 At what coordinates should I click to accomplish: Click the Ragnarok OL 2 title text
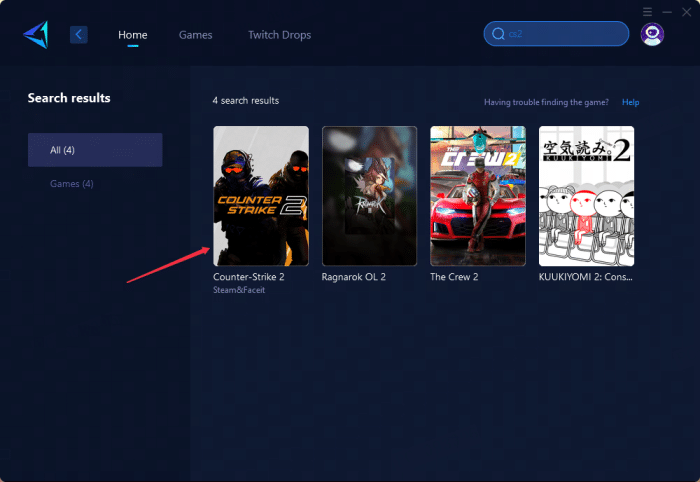point(354,277)
